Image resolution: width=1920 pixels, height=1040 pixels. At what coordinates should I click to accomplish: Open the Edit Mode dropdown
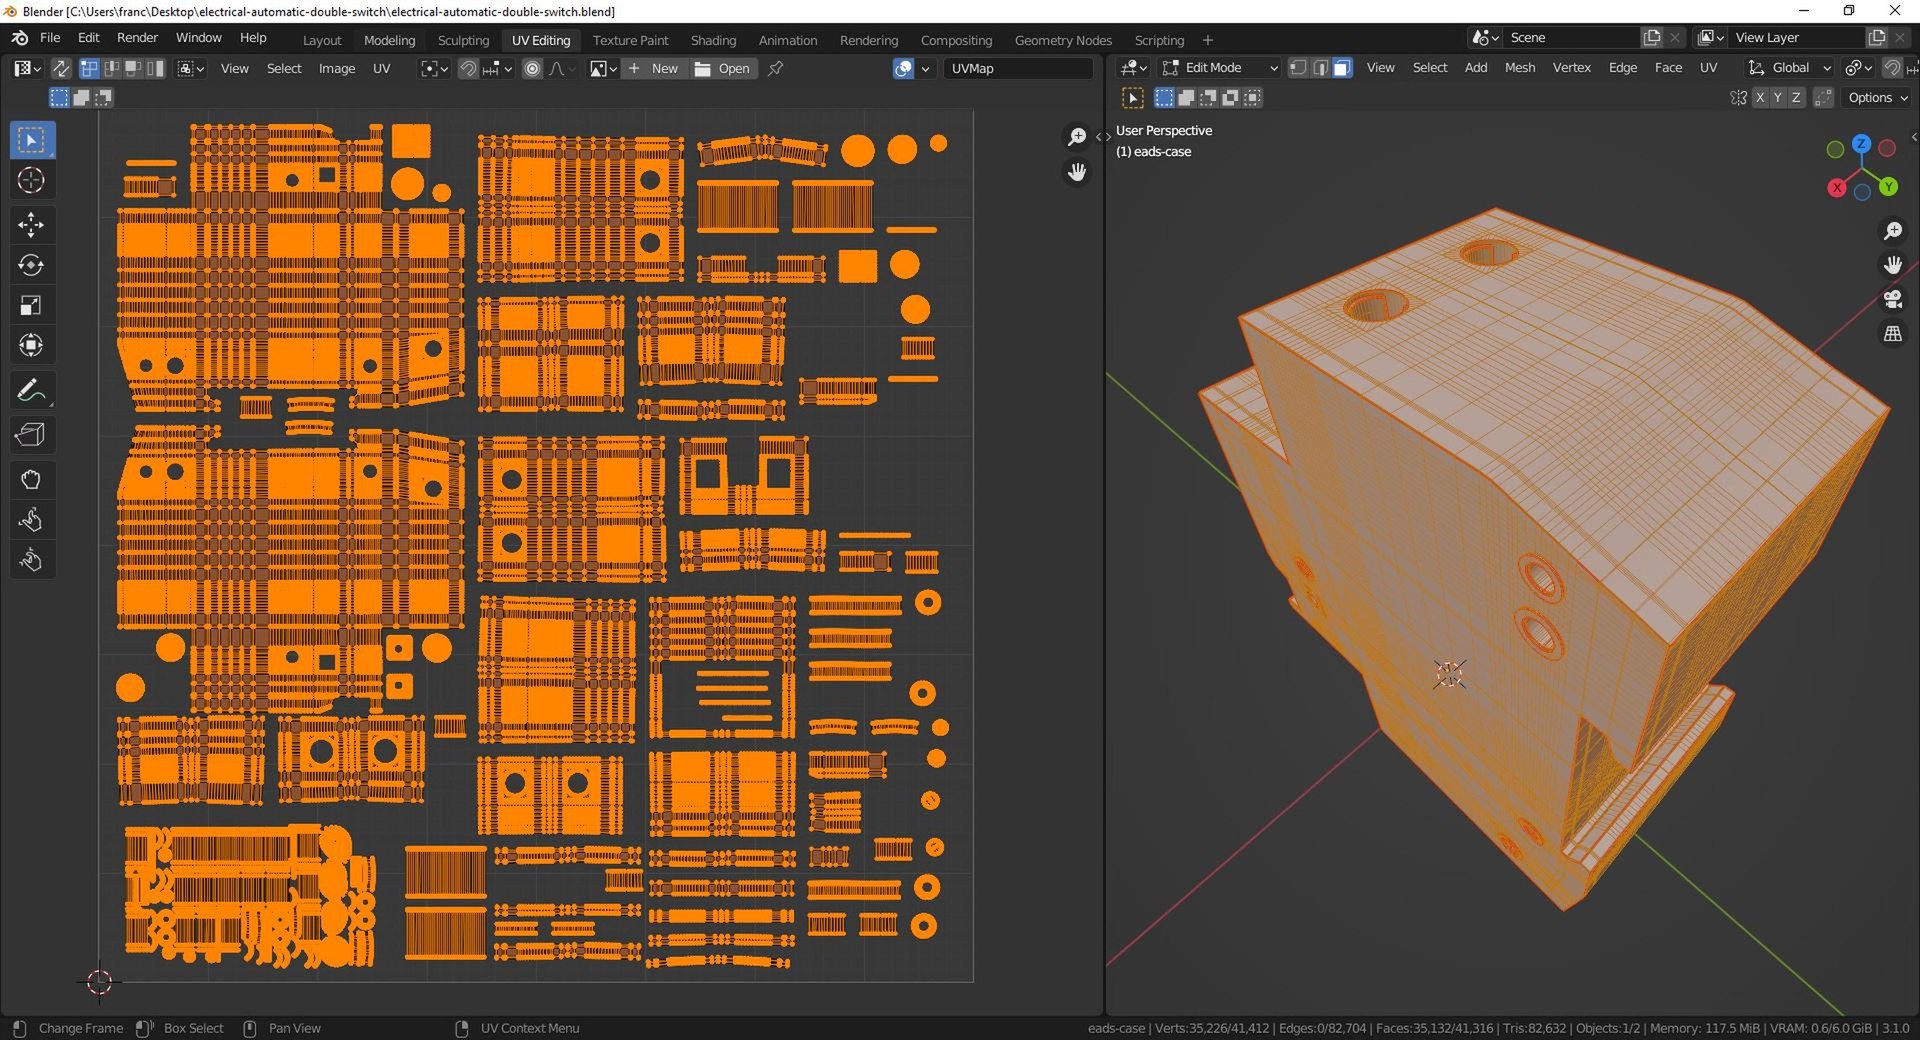pyautogui.click(x=1220, y=68)
